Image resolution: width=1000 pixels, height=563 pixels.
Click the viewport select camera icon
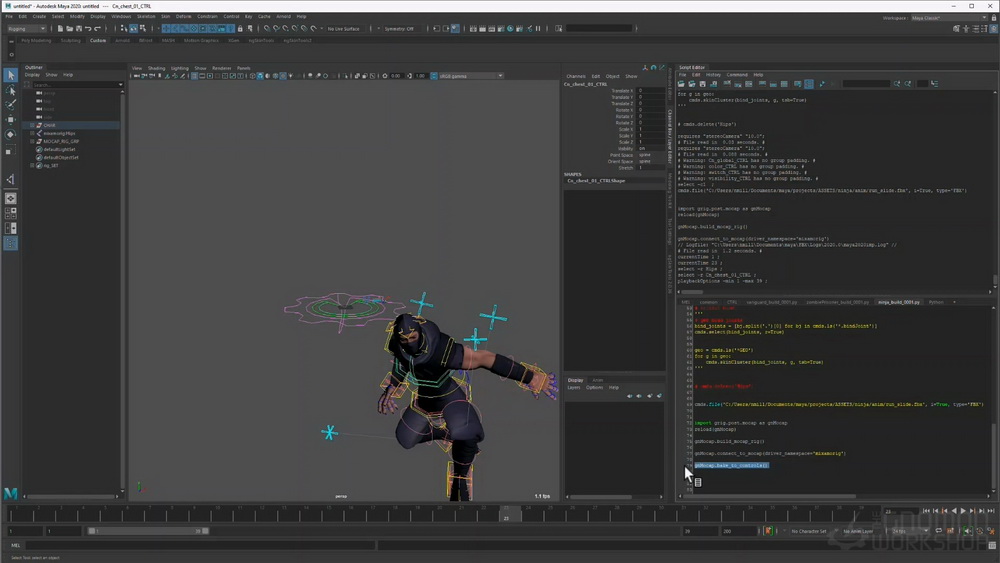point(136,76)
